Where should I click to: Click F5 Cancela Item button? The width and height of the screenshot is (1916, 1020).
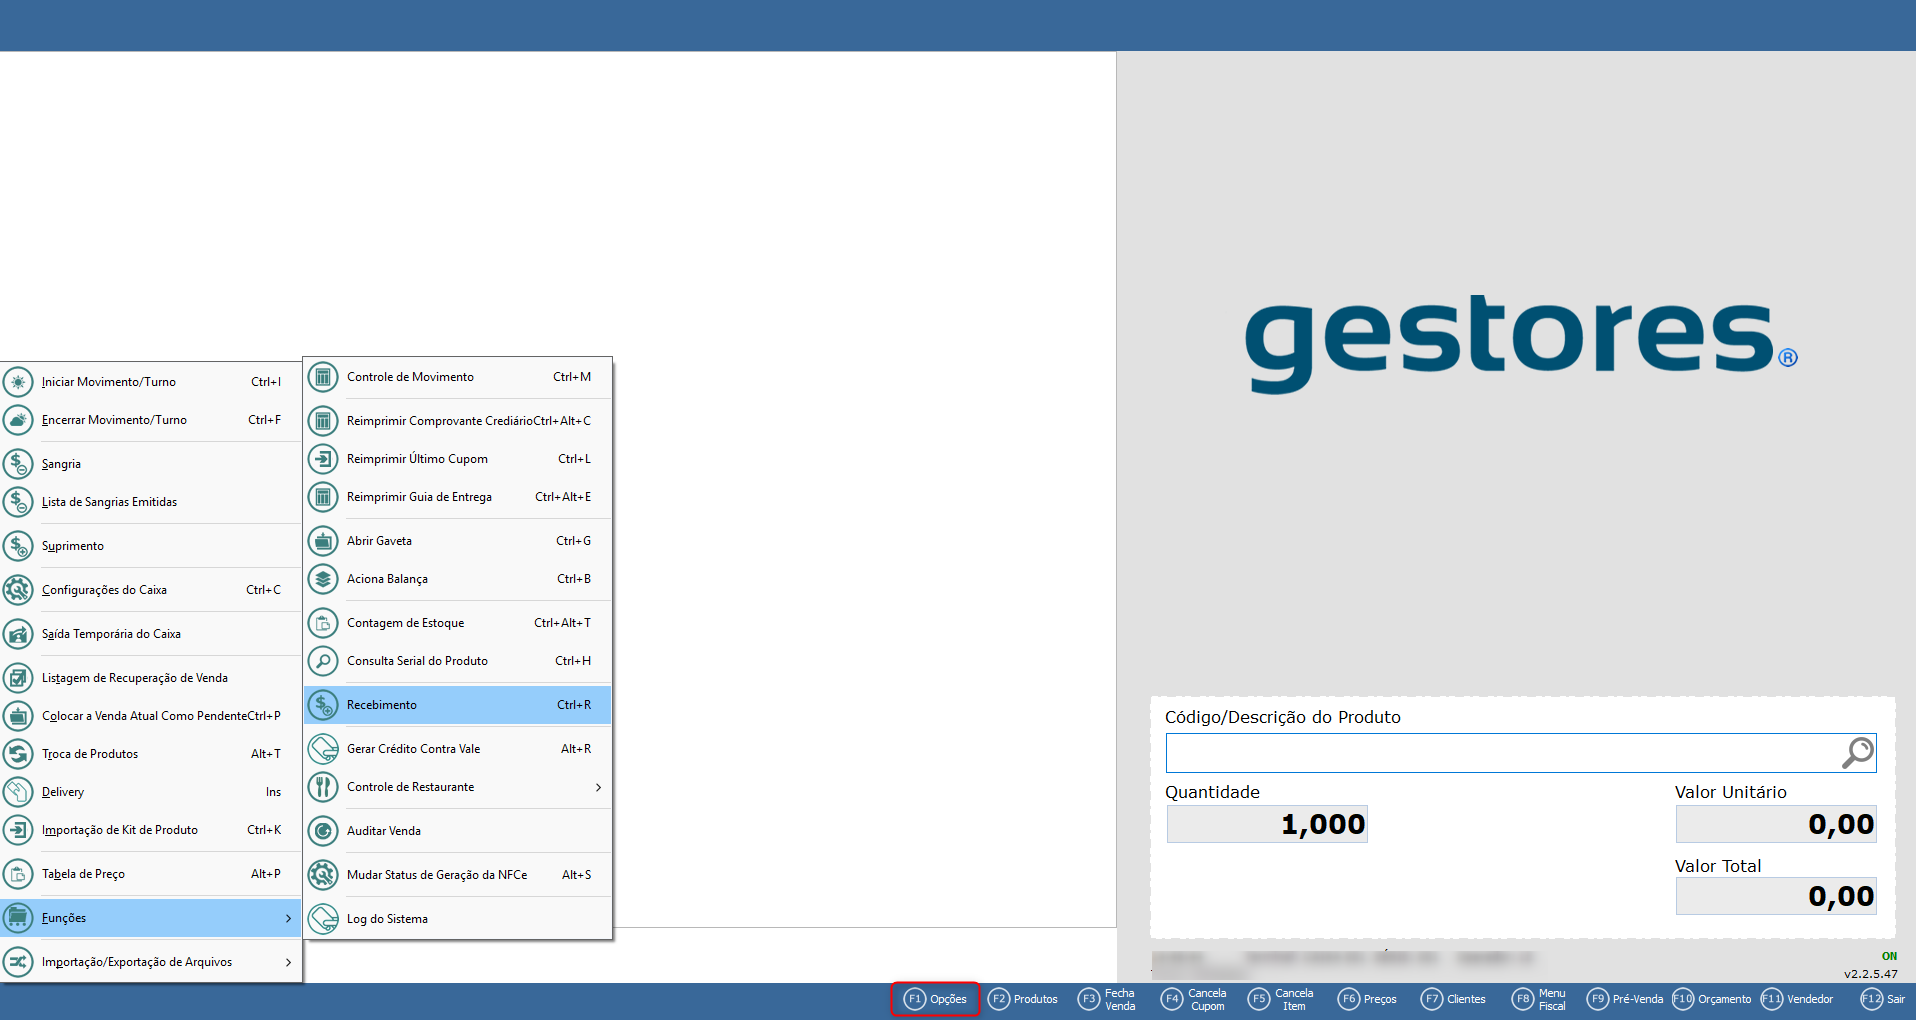(x=1280, y=999)
